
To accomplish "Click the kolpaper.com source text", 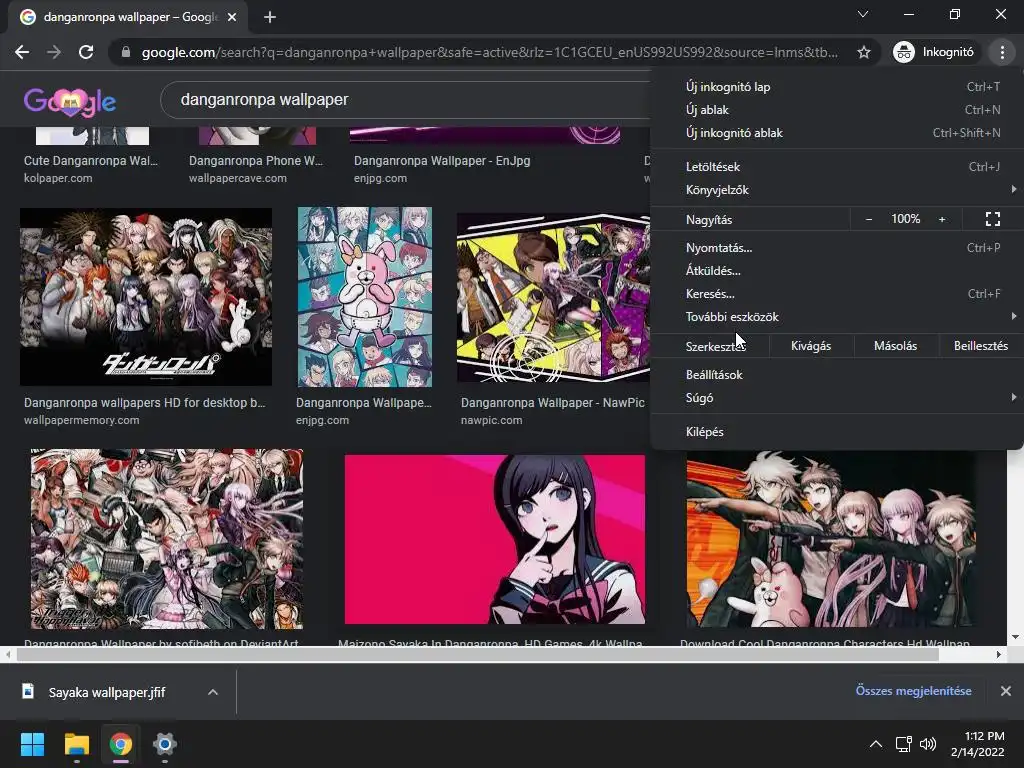I will click(58, 178).
